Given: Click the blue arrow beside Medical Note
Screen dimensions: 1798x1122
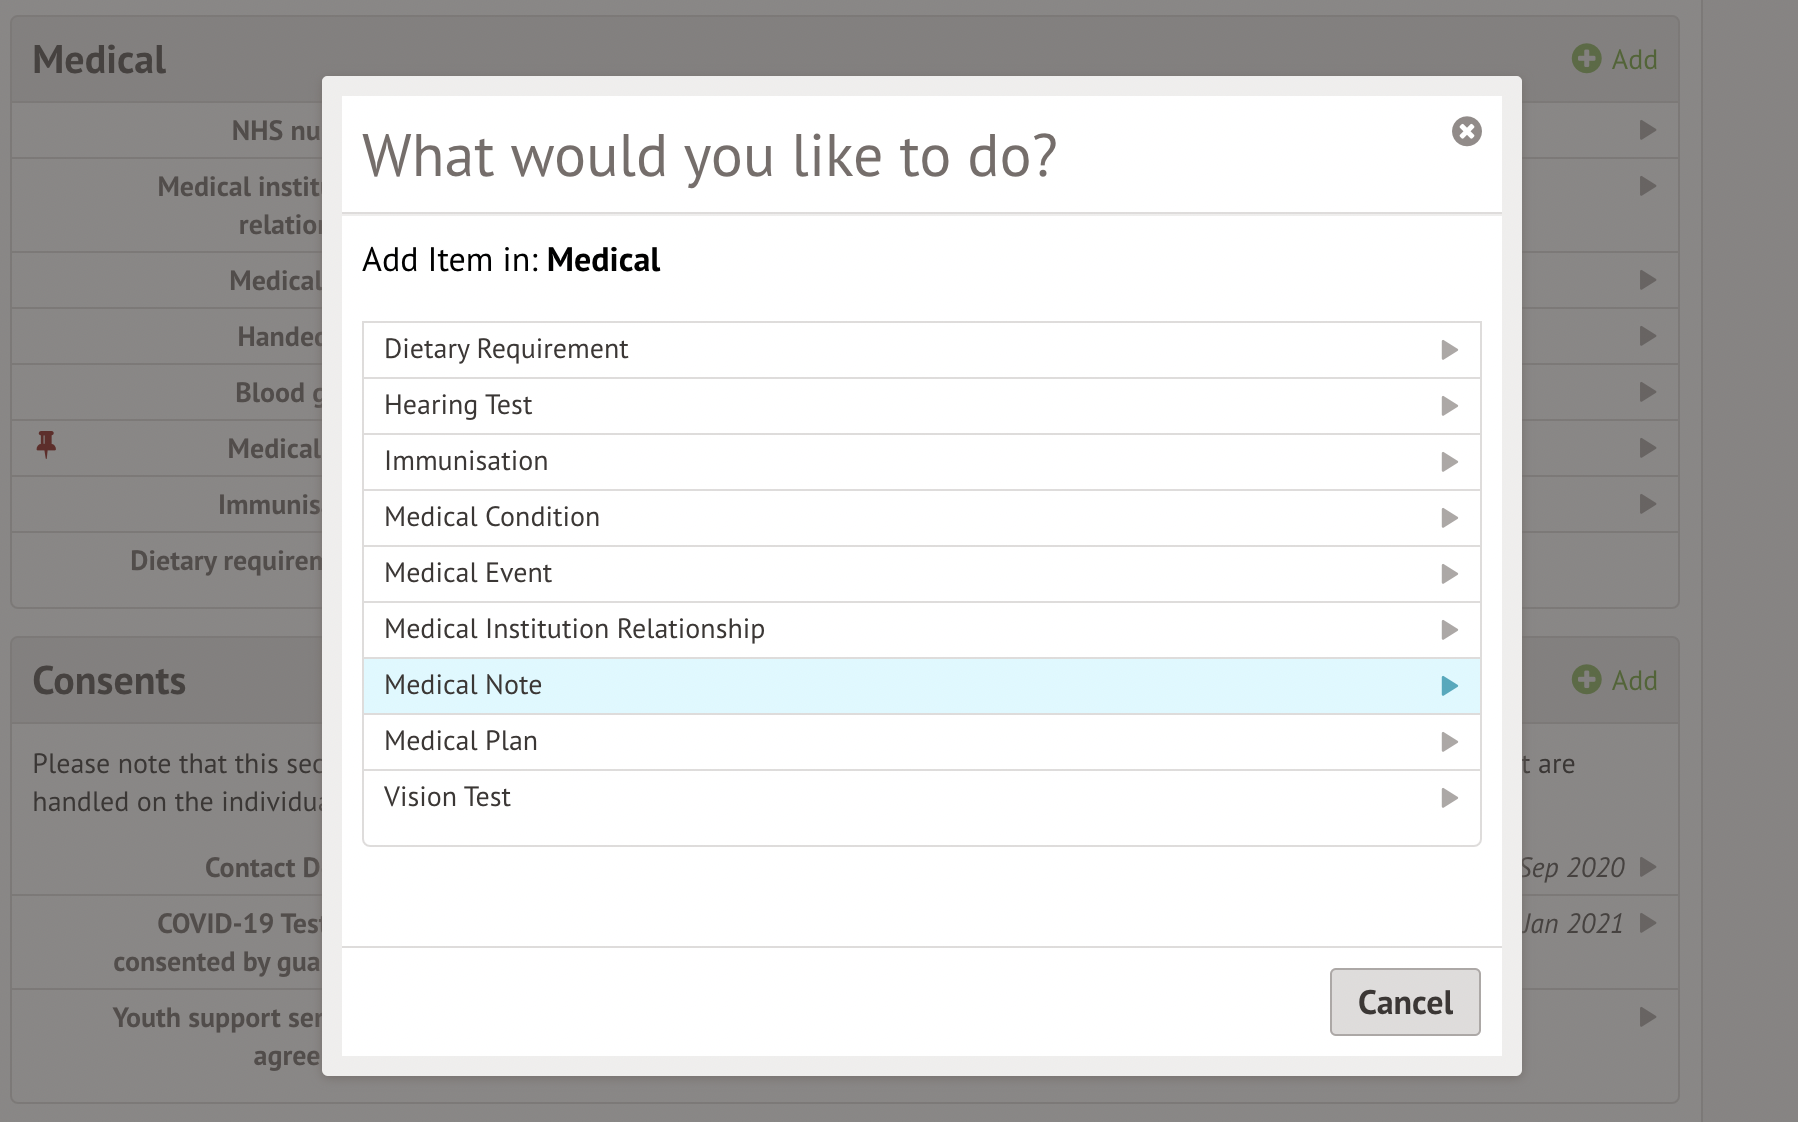Looking at the screenshot, I should pos(1449,686).
